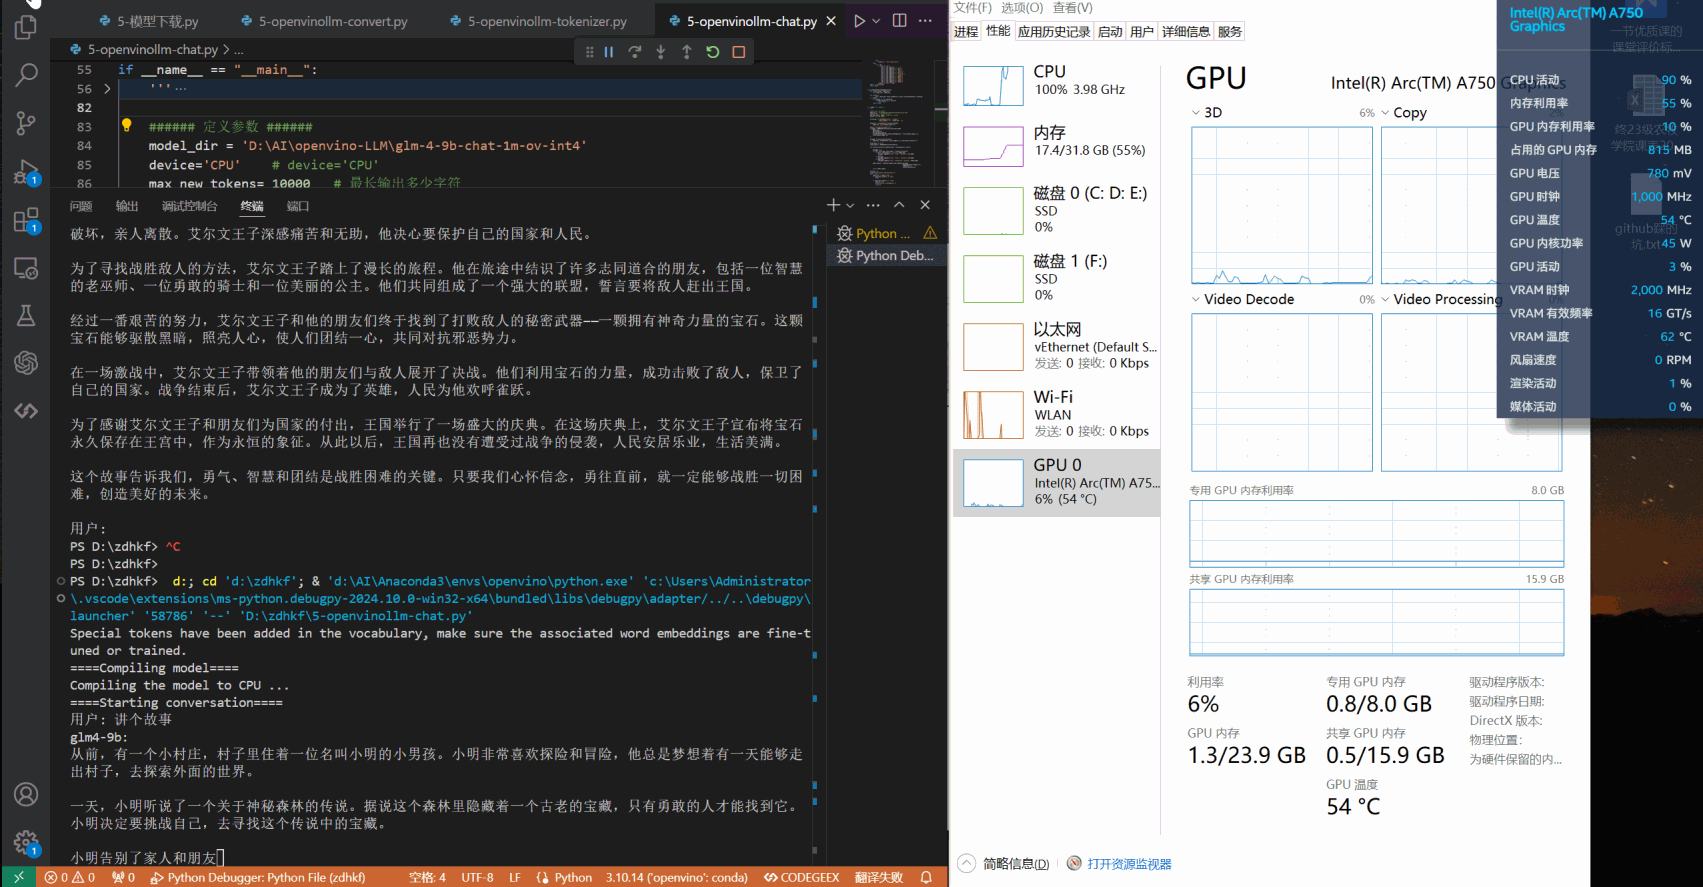Image resolution: width=1703 pixels, height=887 pixels.
Task: Restart the debug session
Action: tap(713, 52)
